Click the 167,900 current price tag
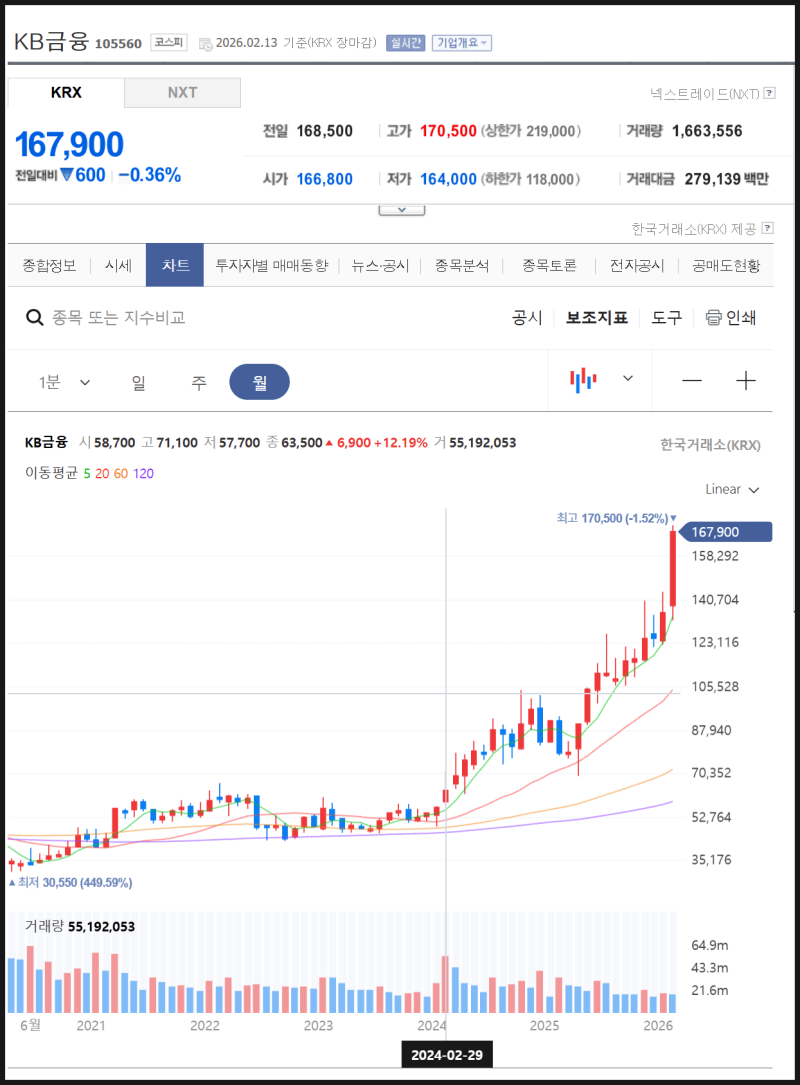800x1085 pixels. [725, 532]
